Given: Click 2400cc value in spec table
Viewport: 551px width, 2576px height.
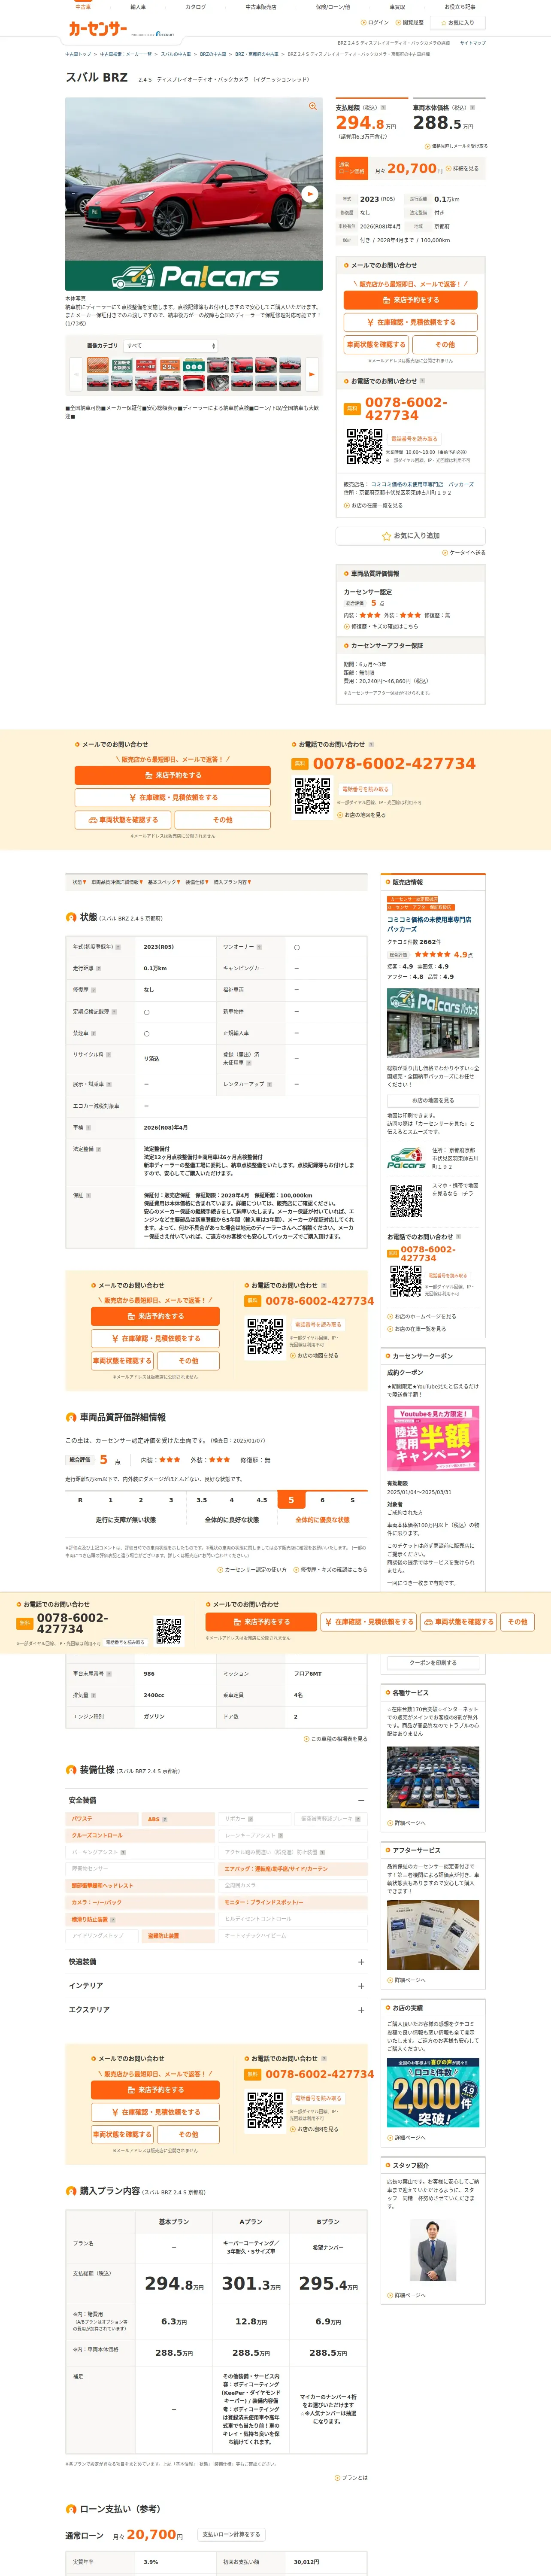Looking at the screenshot, I should [x=154, y=1695].
